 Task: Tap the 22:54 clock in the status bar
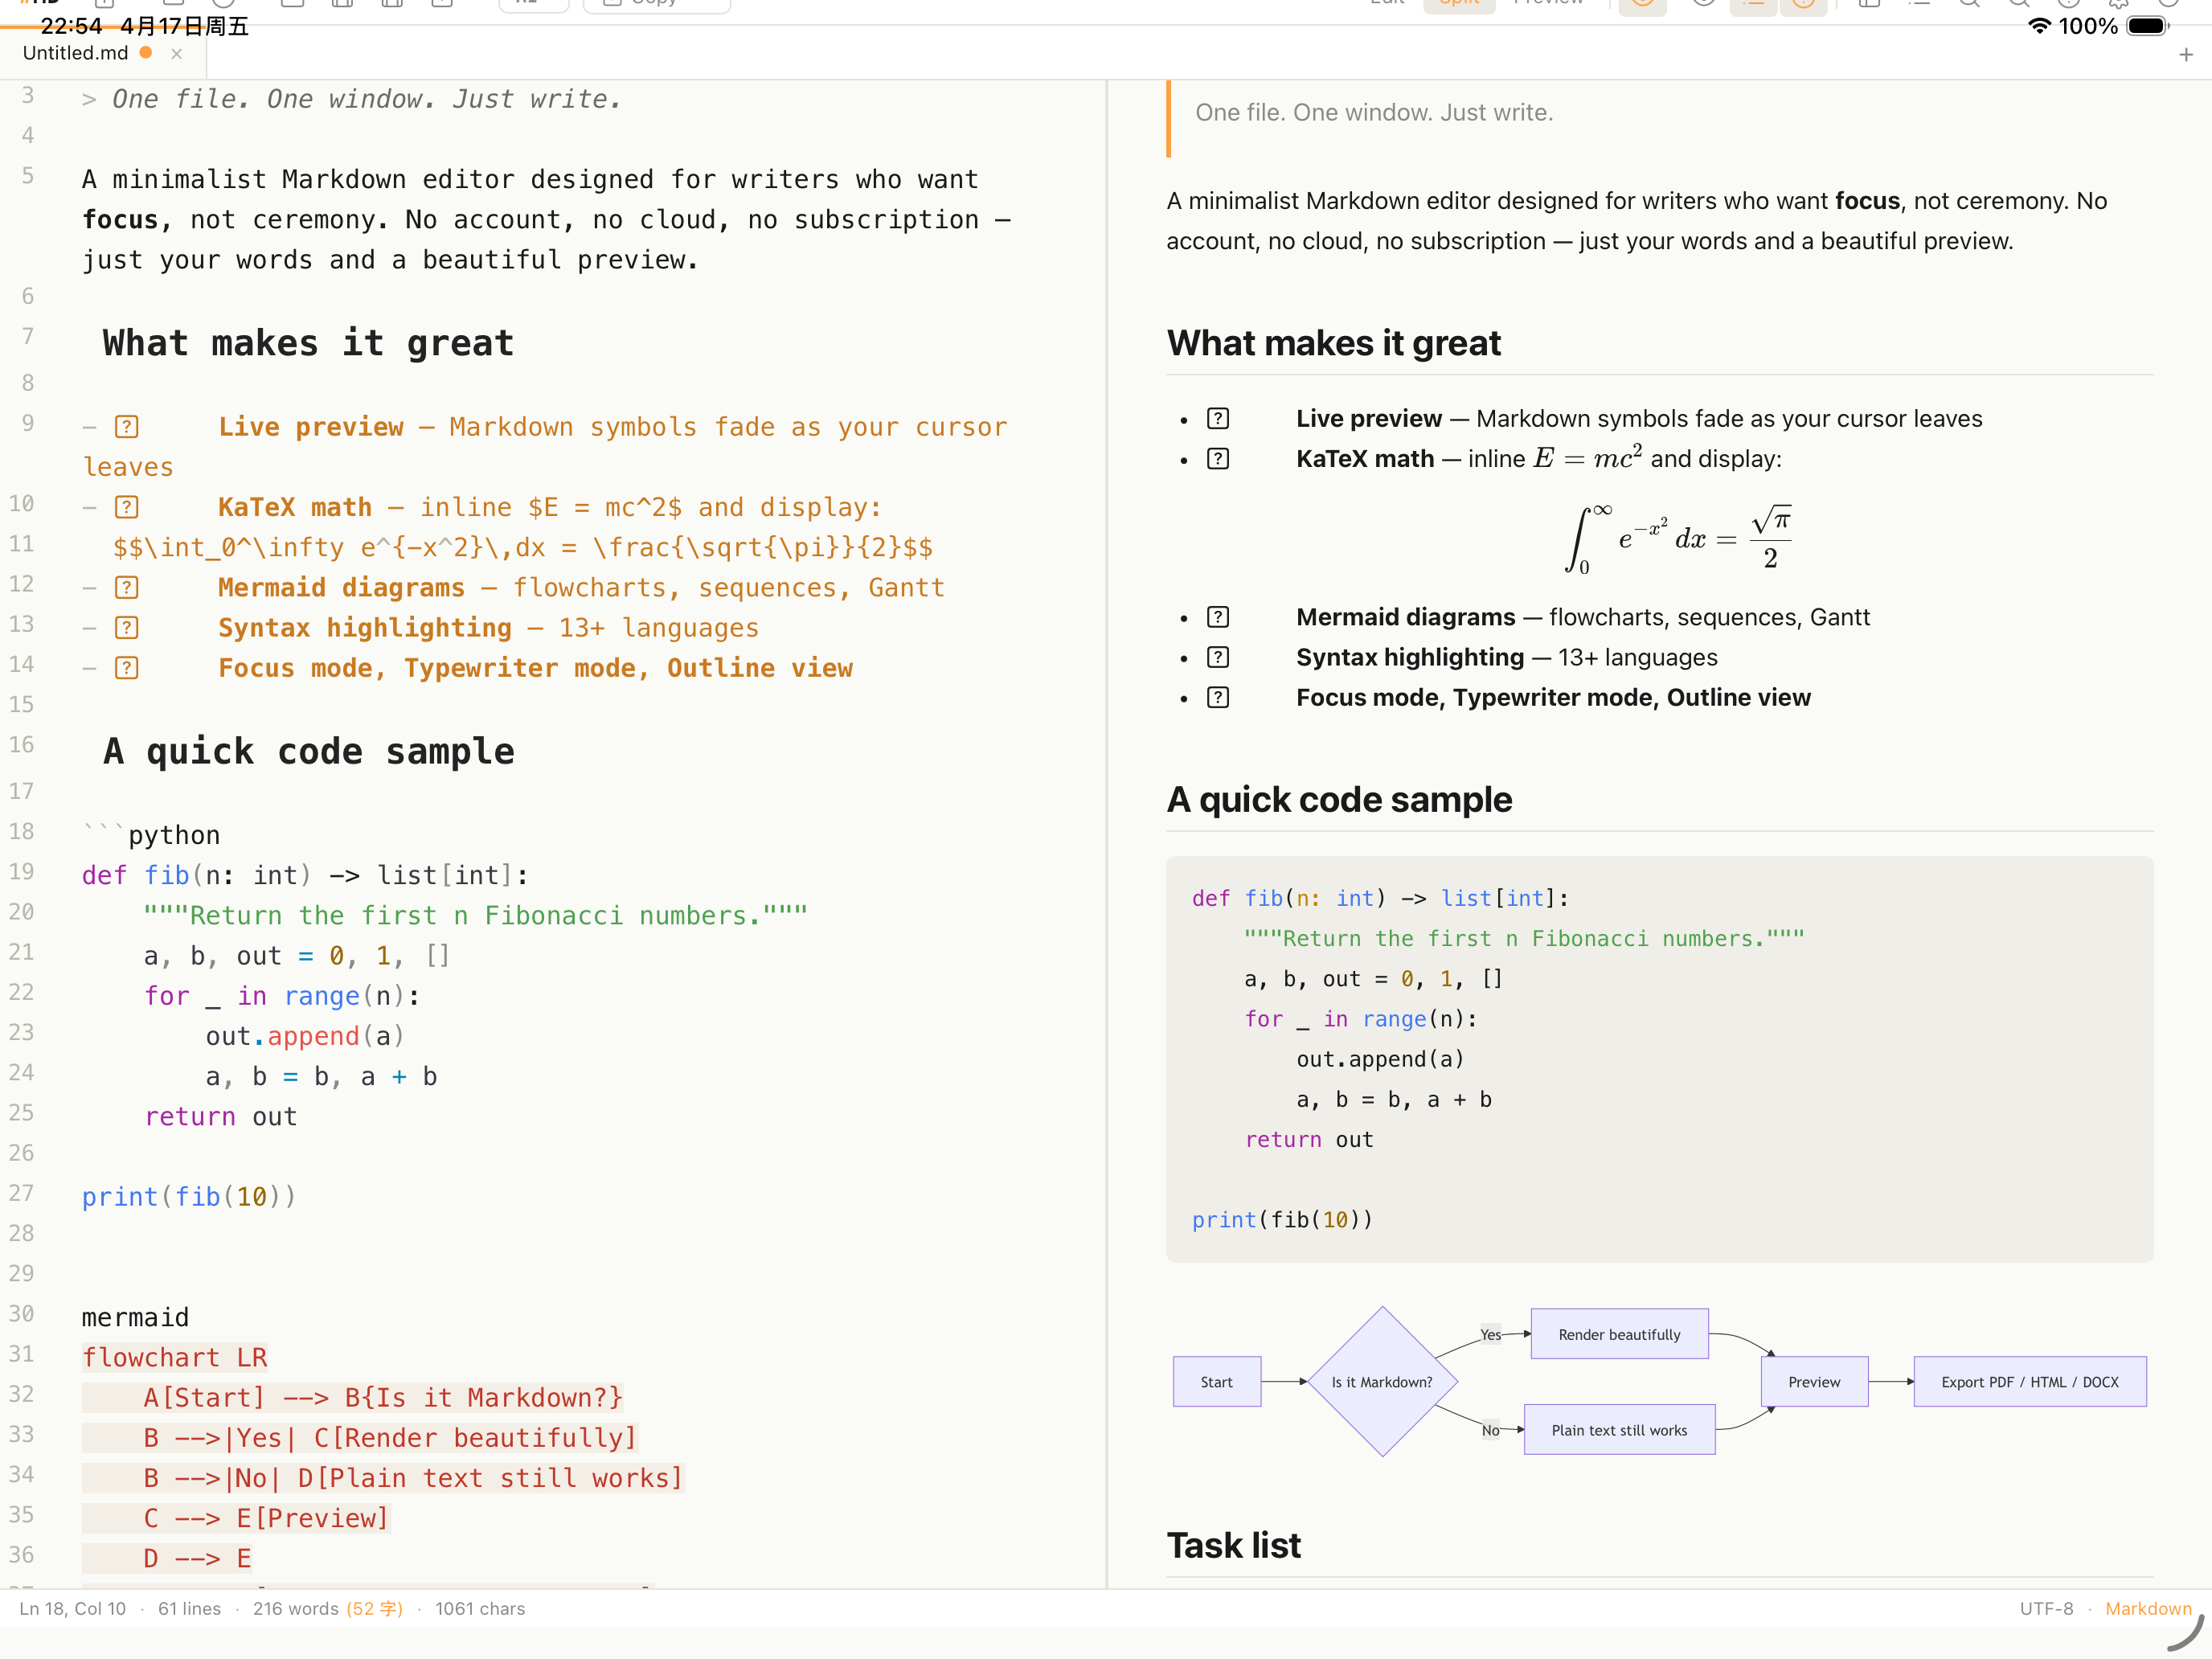point(71,26)
